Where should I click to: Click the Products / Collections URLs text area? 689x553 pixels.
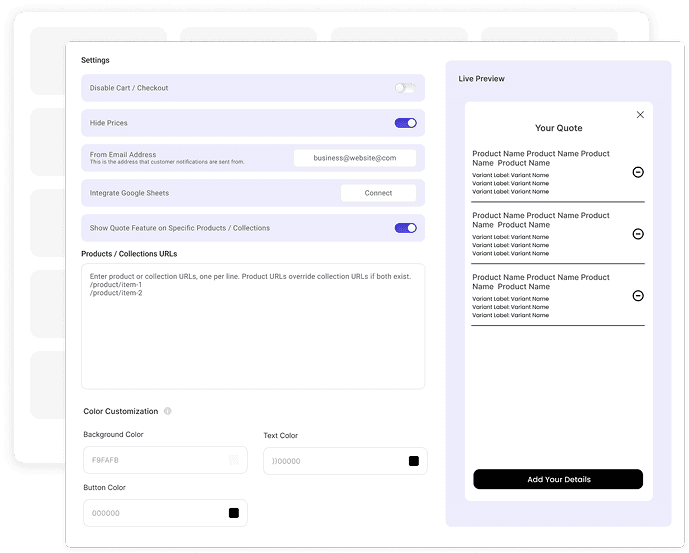tap(253, 326)
